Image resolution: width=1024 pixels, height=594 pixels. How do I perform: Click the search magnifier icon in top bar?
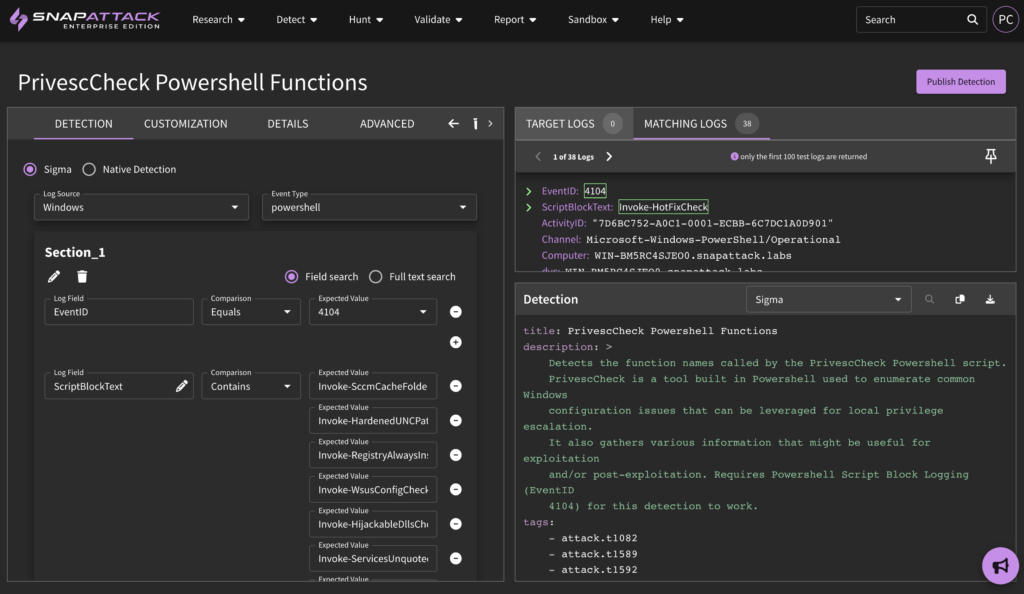pyautogui.click(x=972, y=20)
